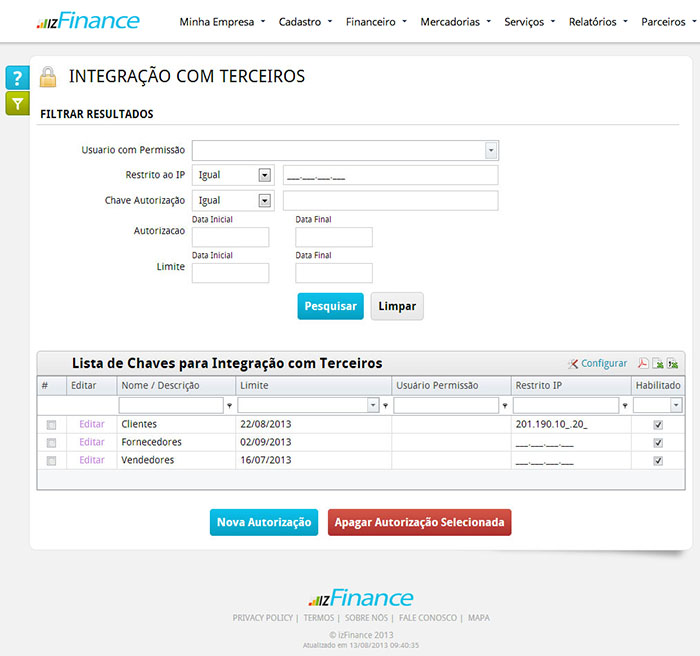Open the Relatórios menu

[597, 21]
